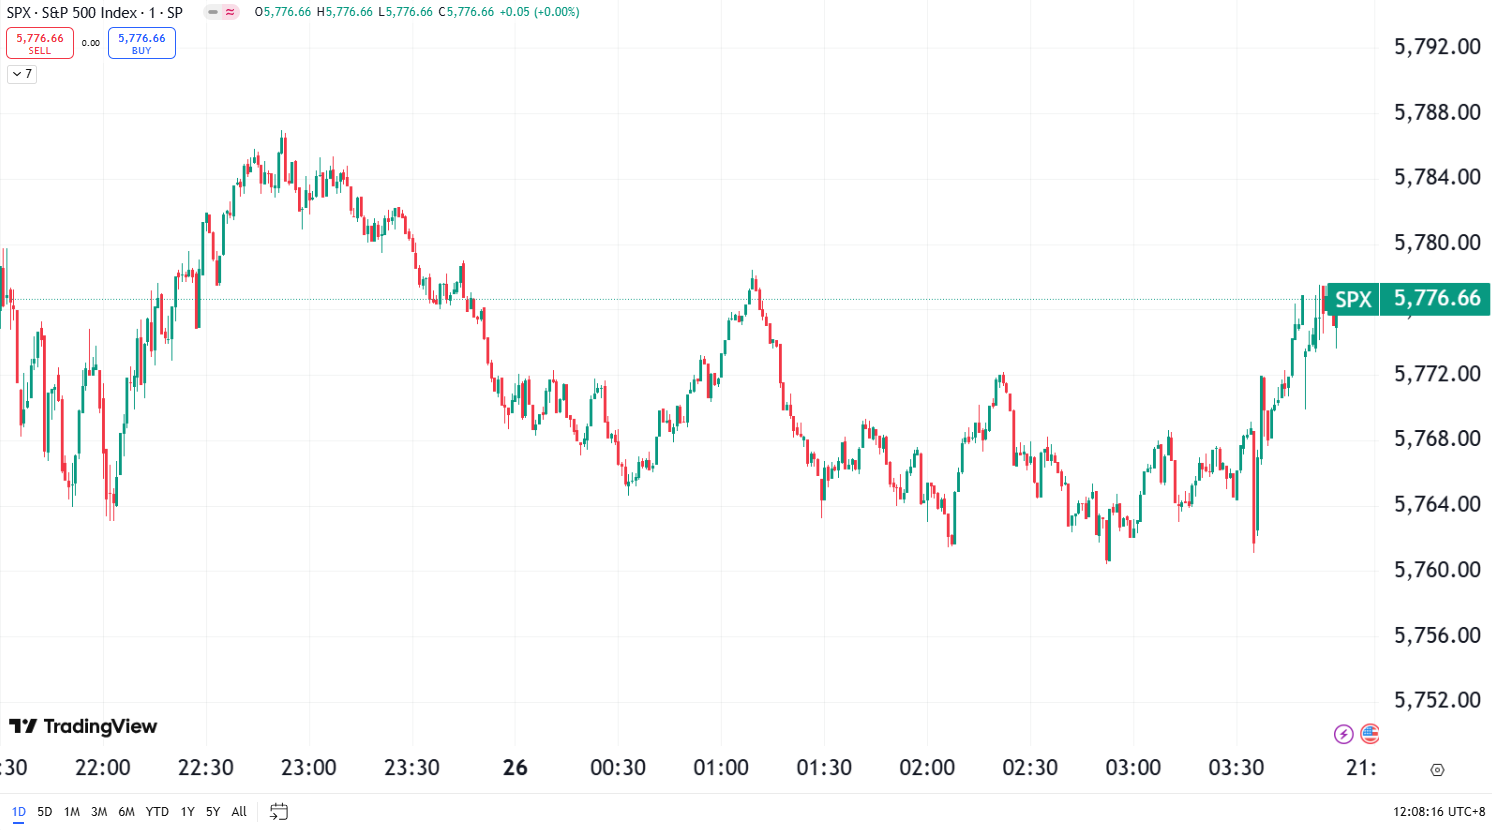
Task: Open the go-to-date calendar icon
Action: 279,812
